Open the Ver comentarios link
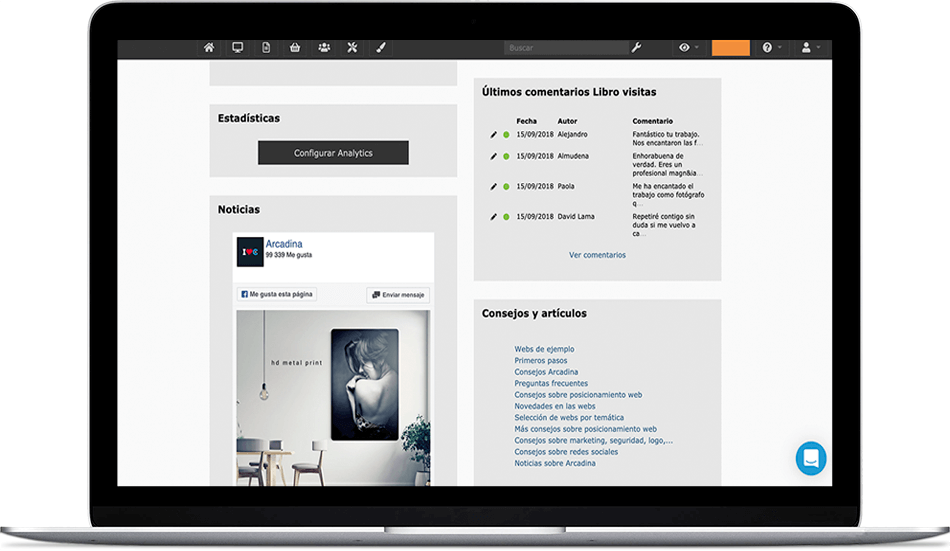Screen dimensions: 950x551 (x=597, y=255)
